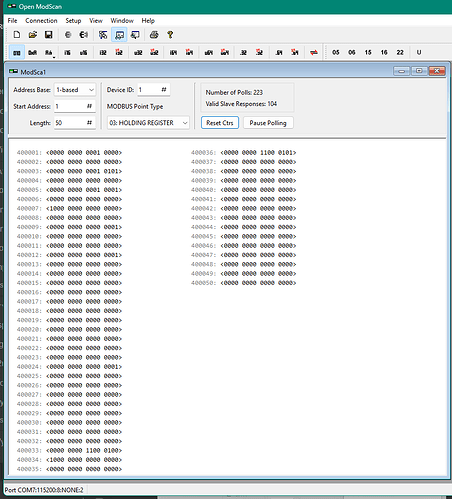Print using the printer icon

[154, 35]
